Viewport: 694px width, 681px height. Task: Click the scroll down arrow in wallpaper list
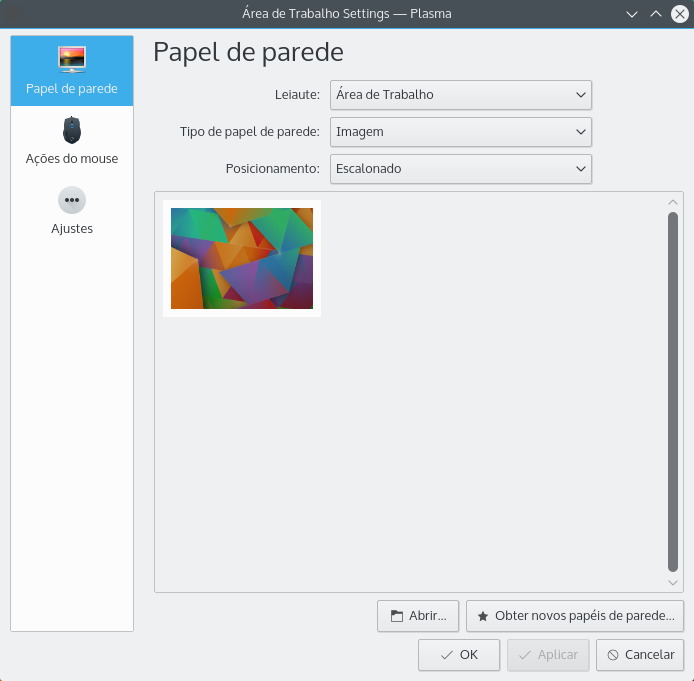tap(673, 582)
